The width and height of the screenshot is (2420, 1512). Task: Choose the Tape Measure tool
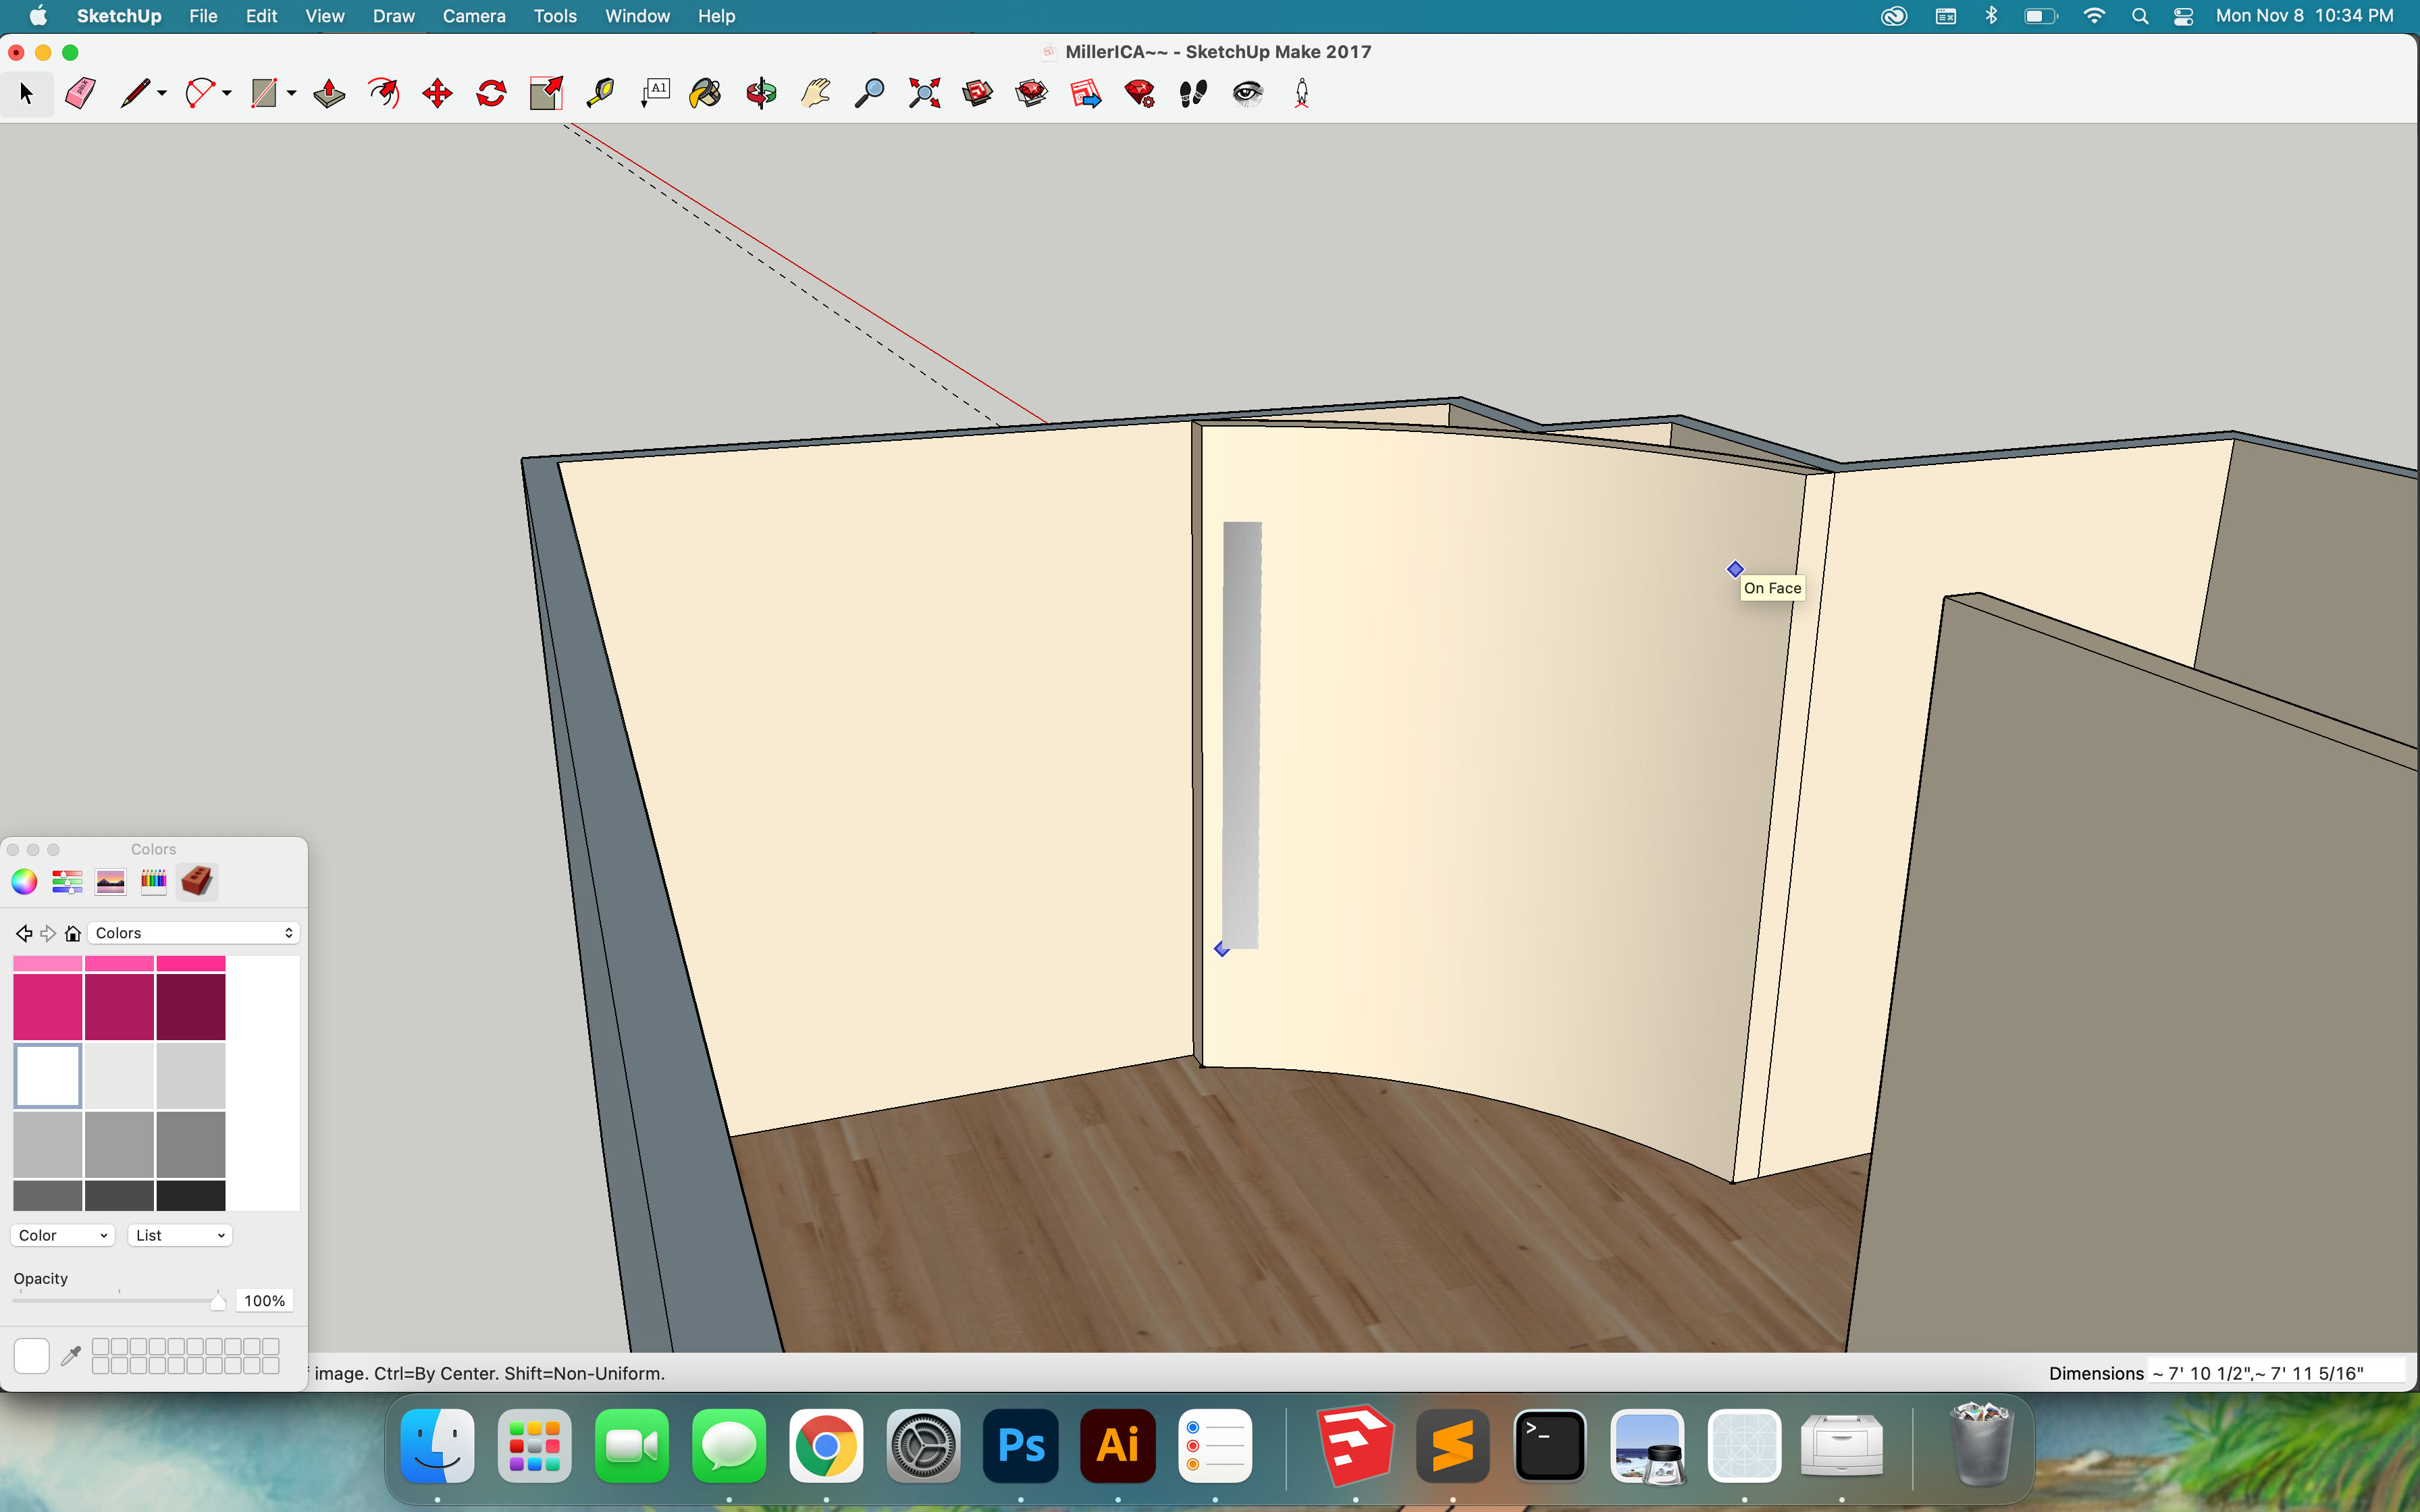[x=600, y=94]
